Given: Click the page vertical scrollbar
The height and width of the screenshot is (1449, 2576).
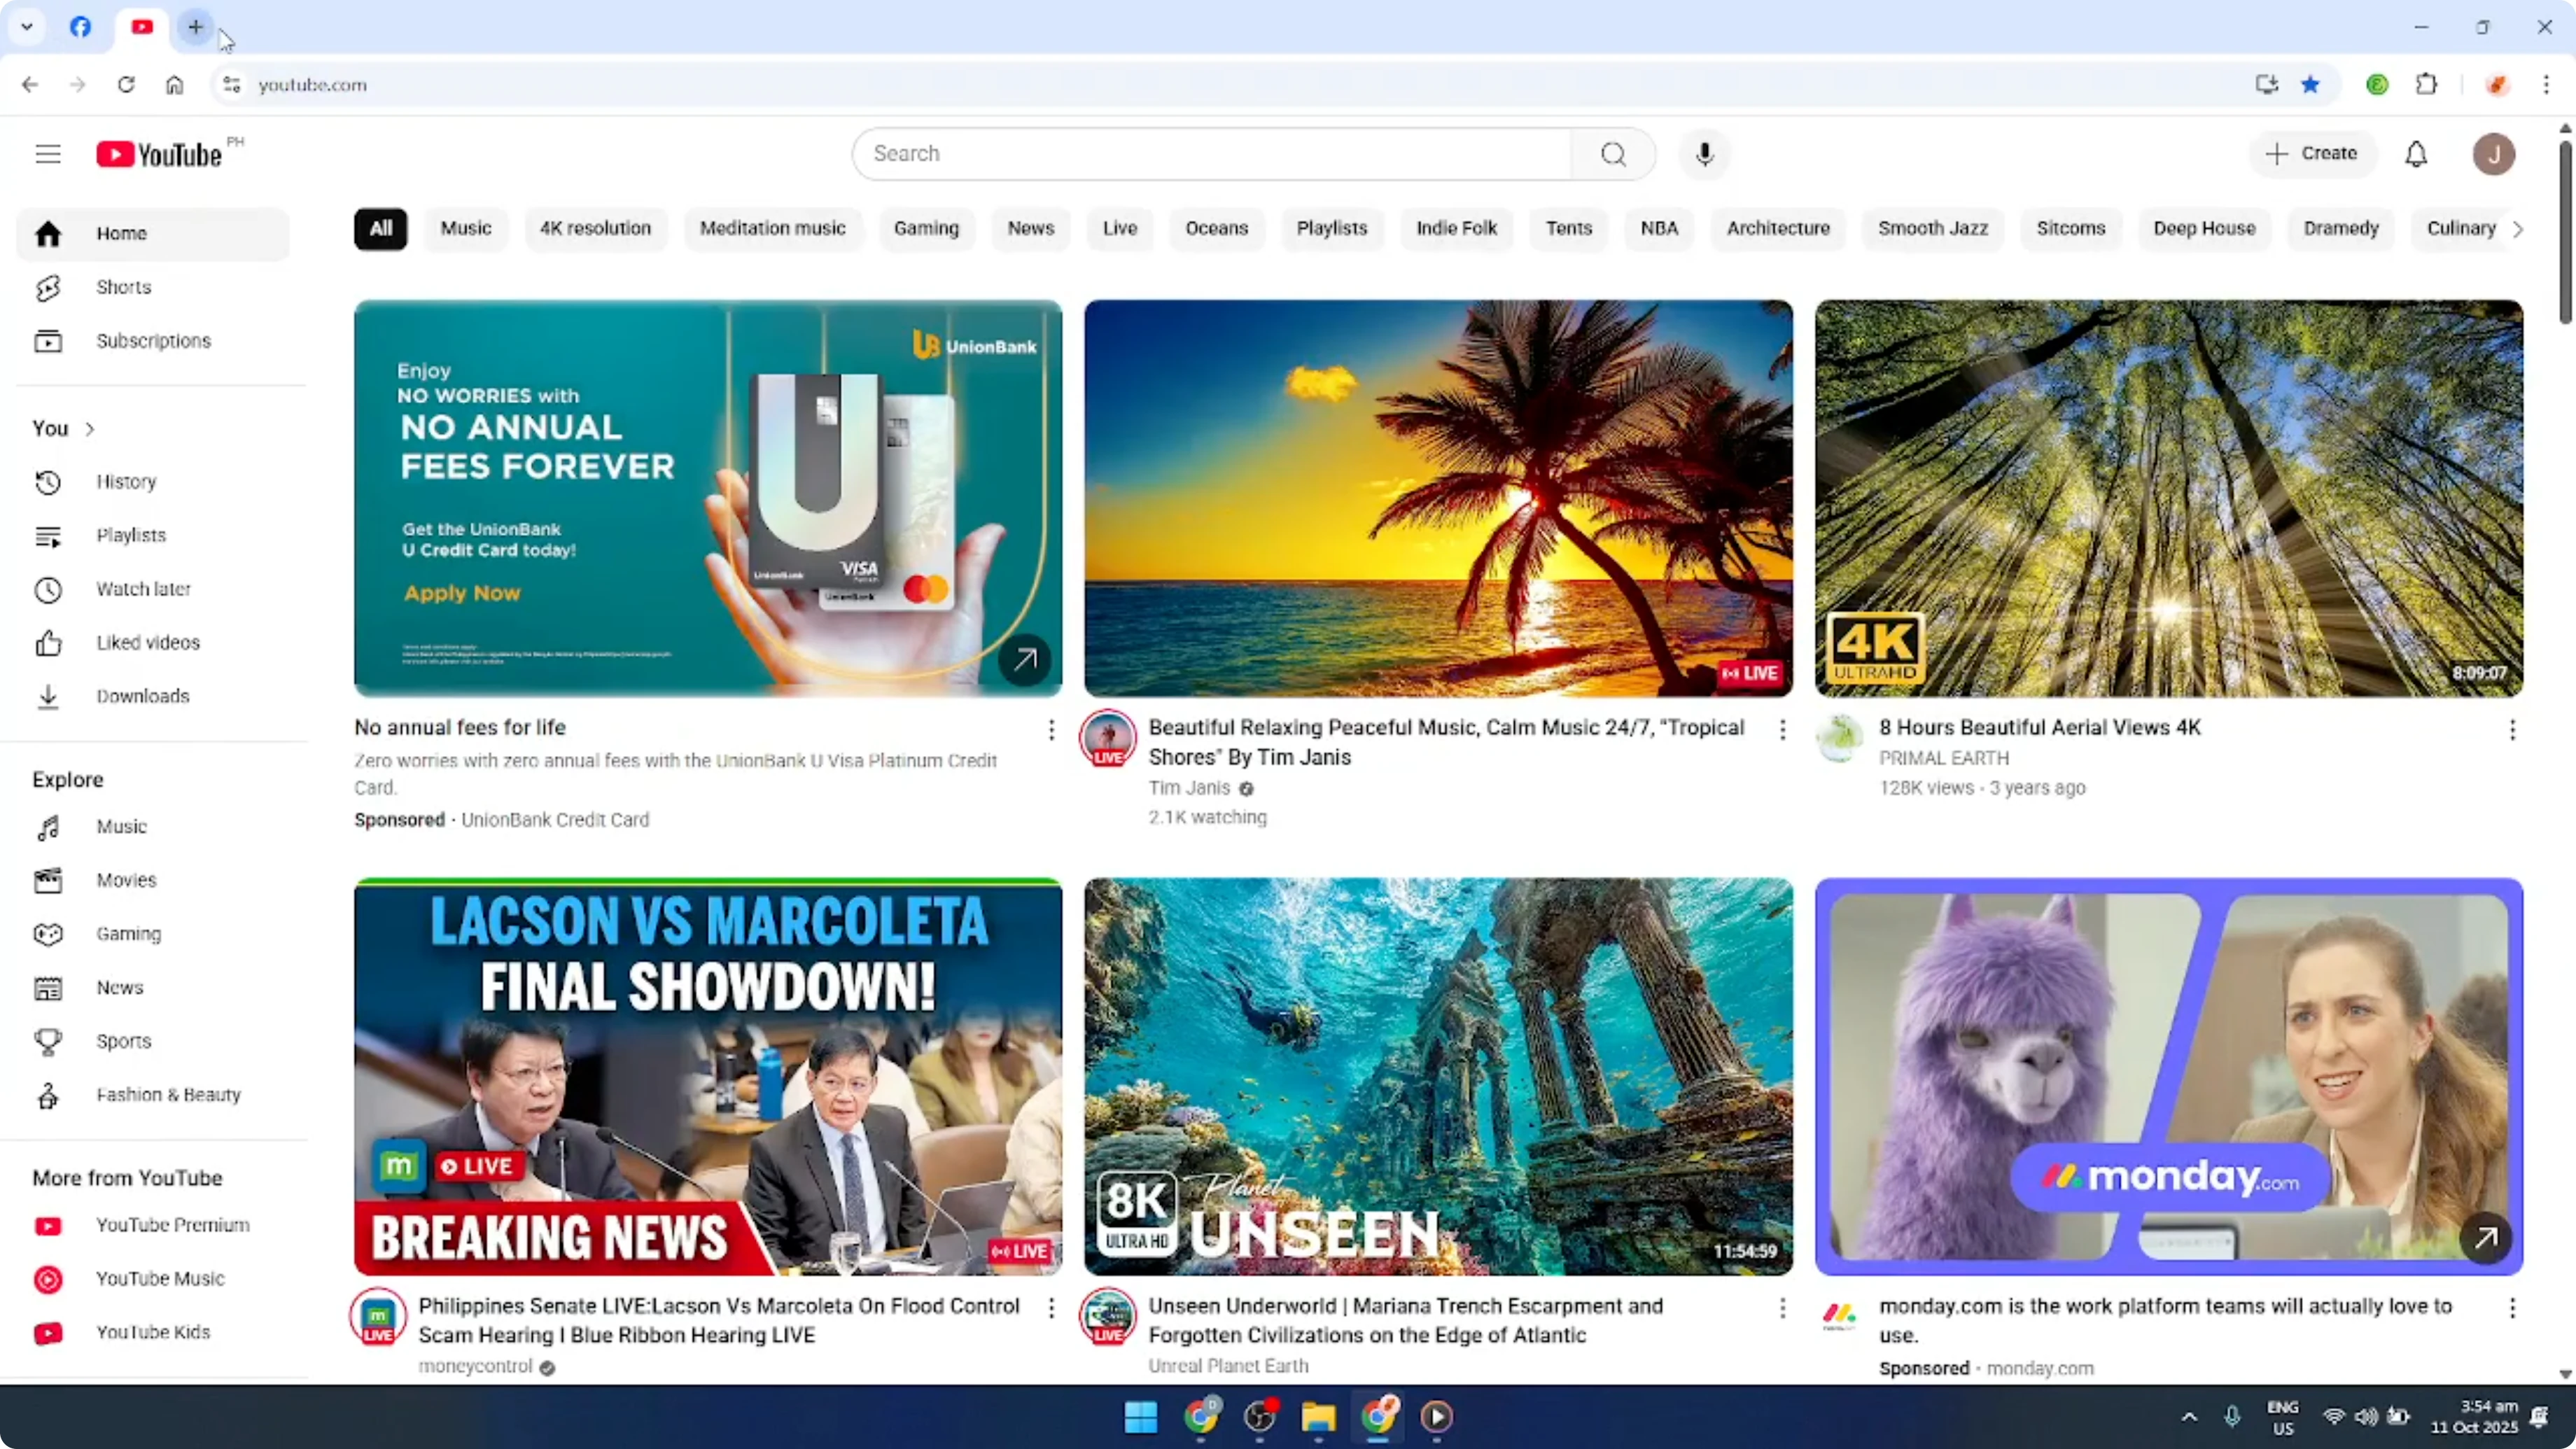Looking at the screenshot, I should point(2565,232).
